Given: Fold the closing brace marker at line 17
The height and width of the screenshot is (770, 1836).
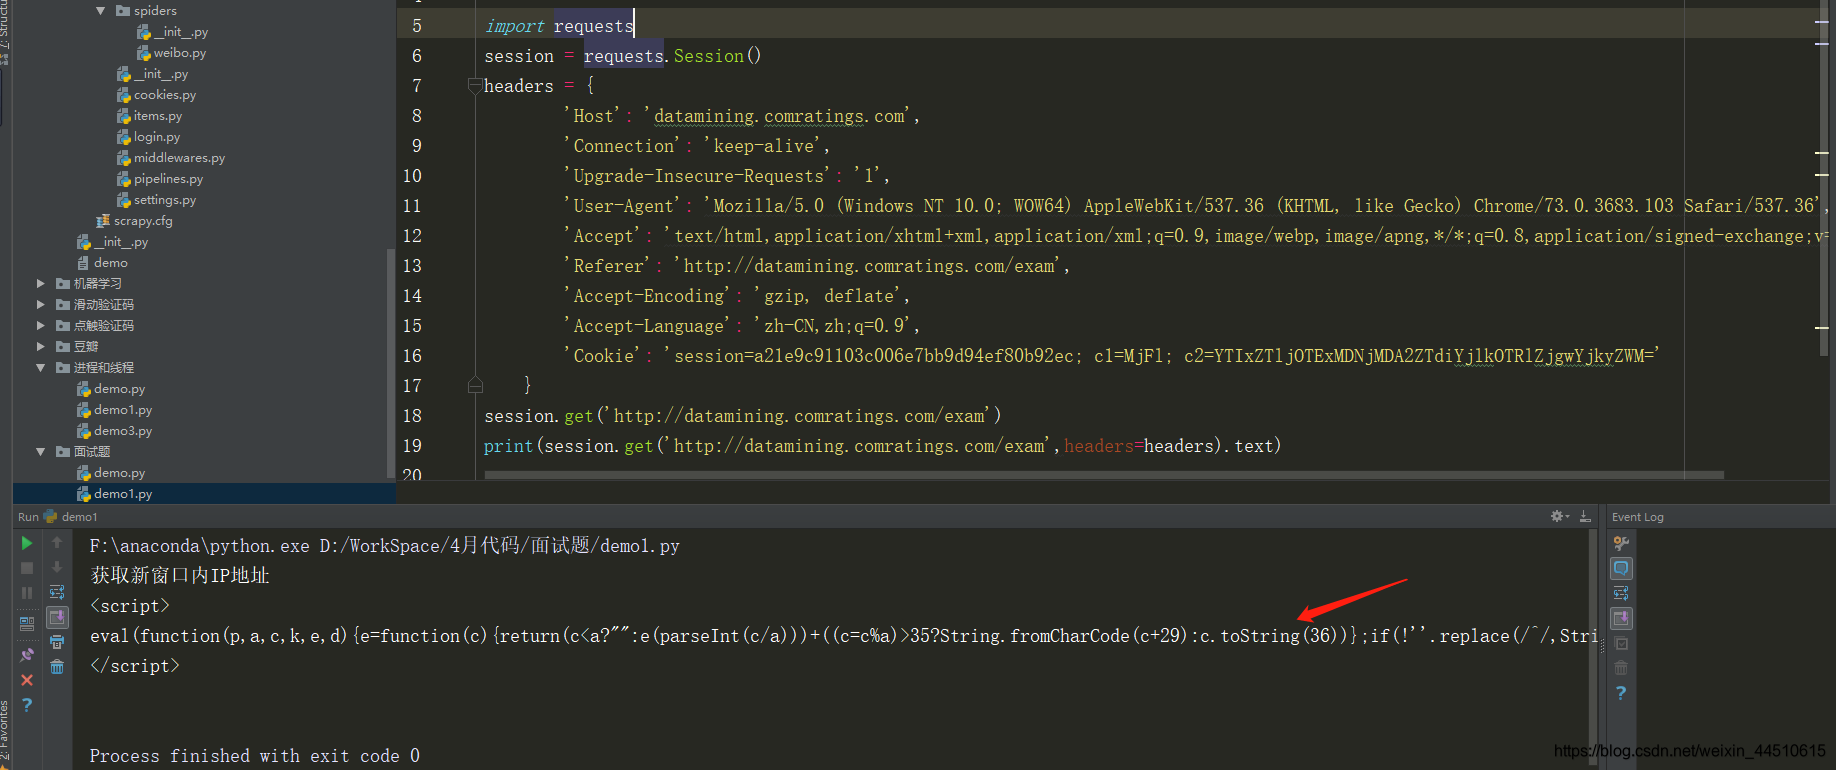Looking at the screenshot, I should pos(475,386).
